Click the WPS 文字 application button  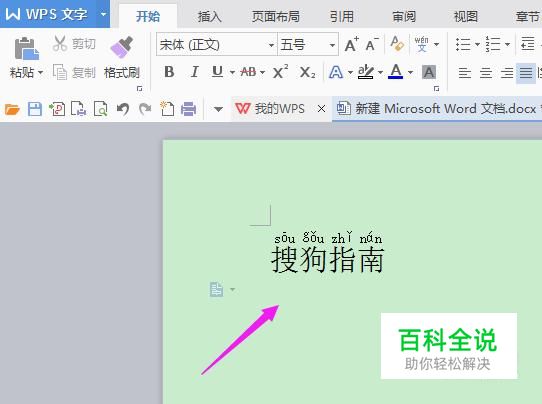point(47,14)
